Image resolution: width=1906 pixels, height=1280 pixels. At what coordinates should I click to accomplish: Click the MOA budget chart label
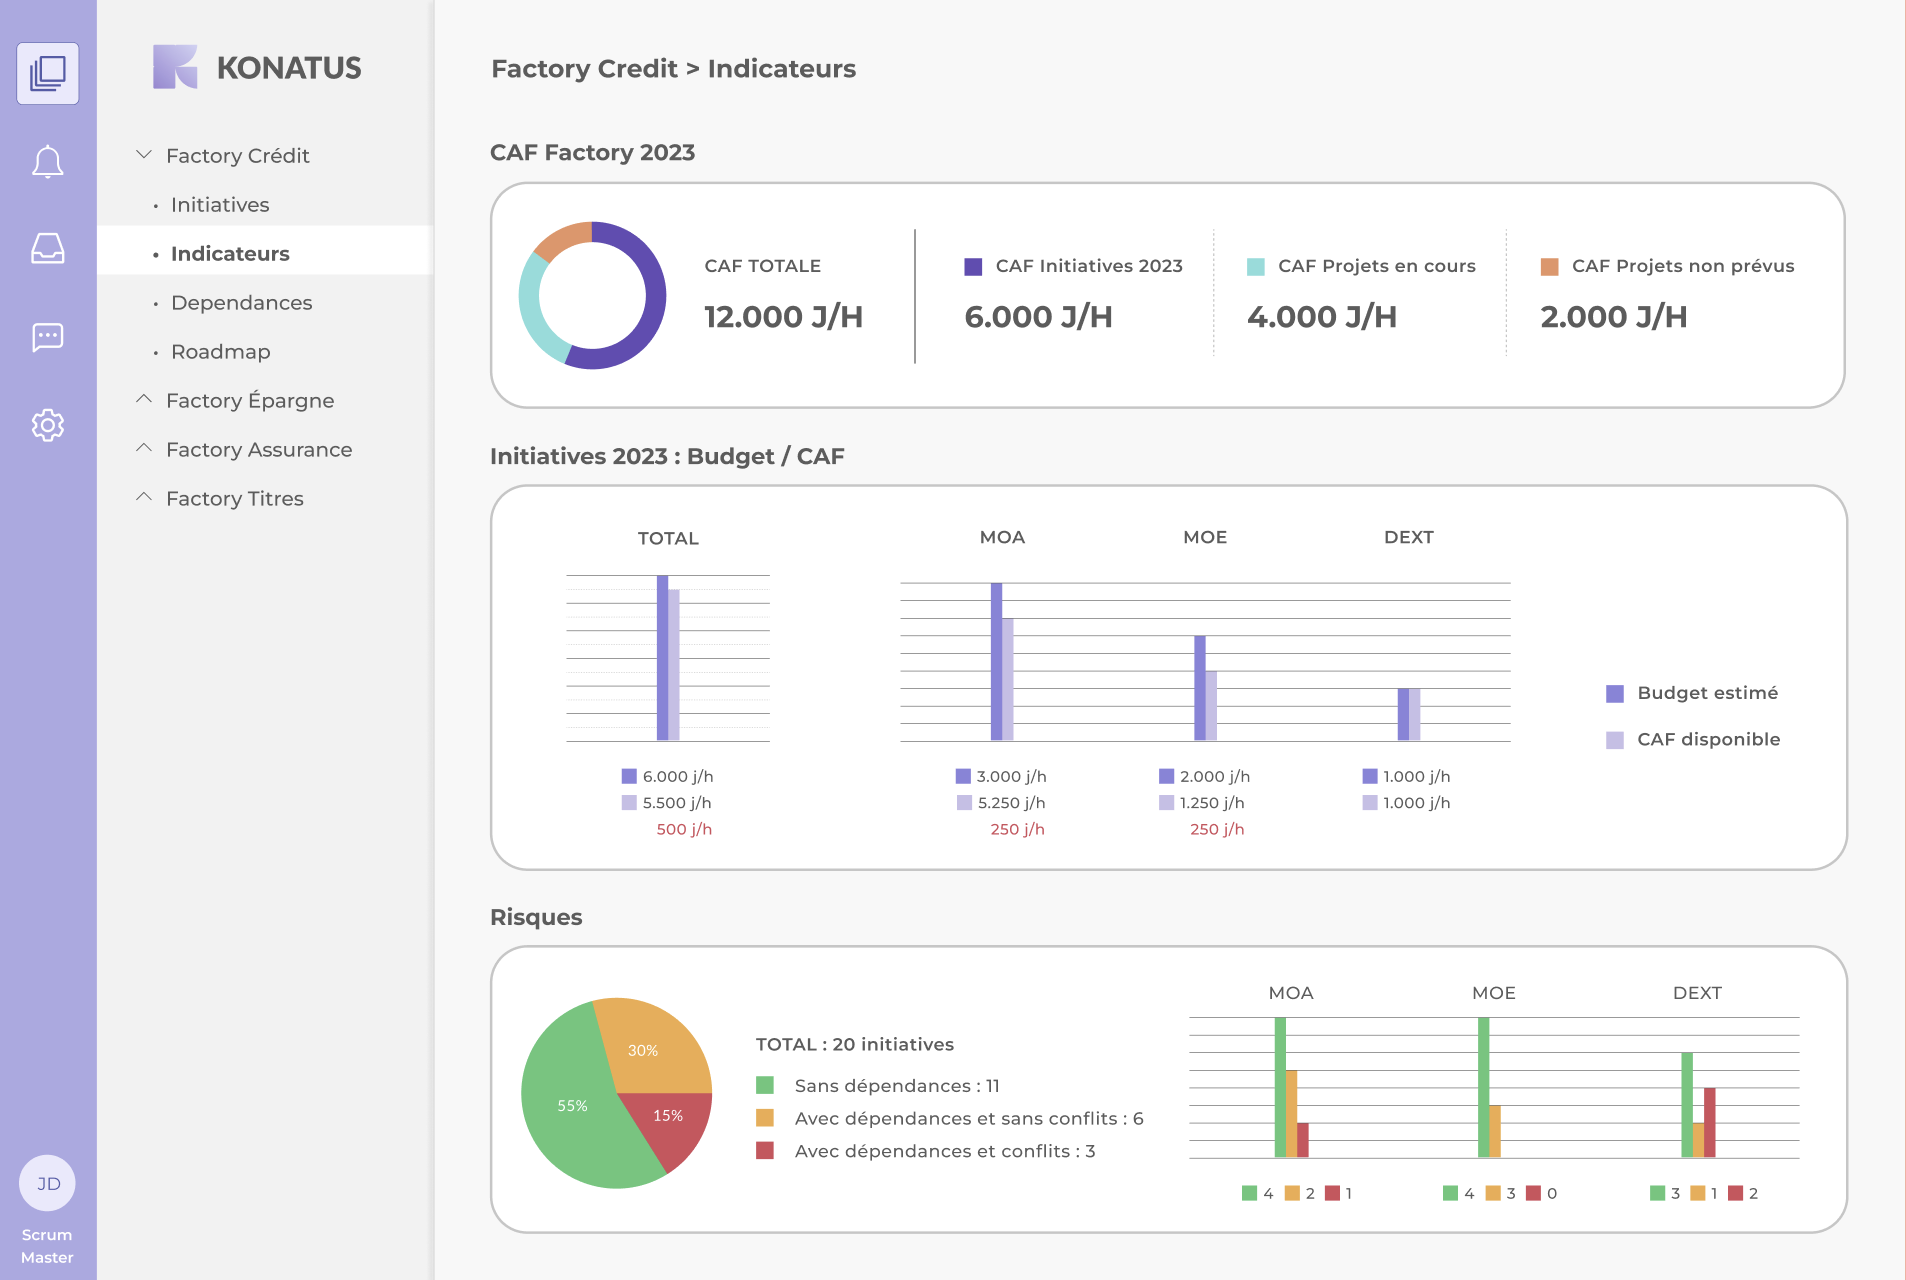tap(1002, 537)
